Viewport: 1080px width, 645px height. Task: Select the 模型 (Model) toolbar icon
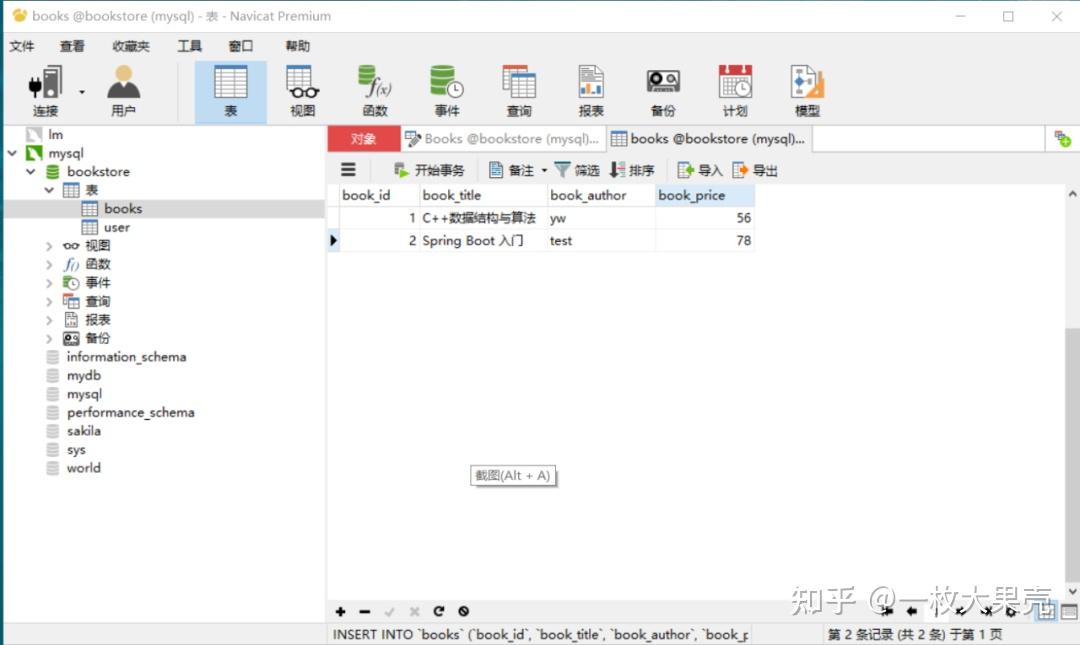click(x=806, y=88)
